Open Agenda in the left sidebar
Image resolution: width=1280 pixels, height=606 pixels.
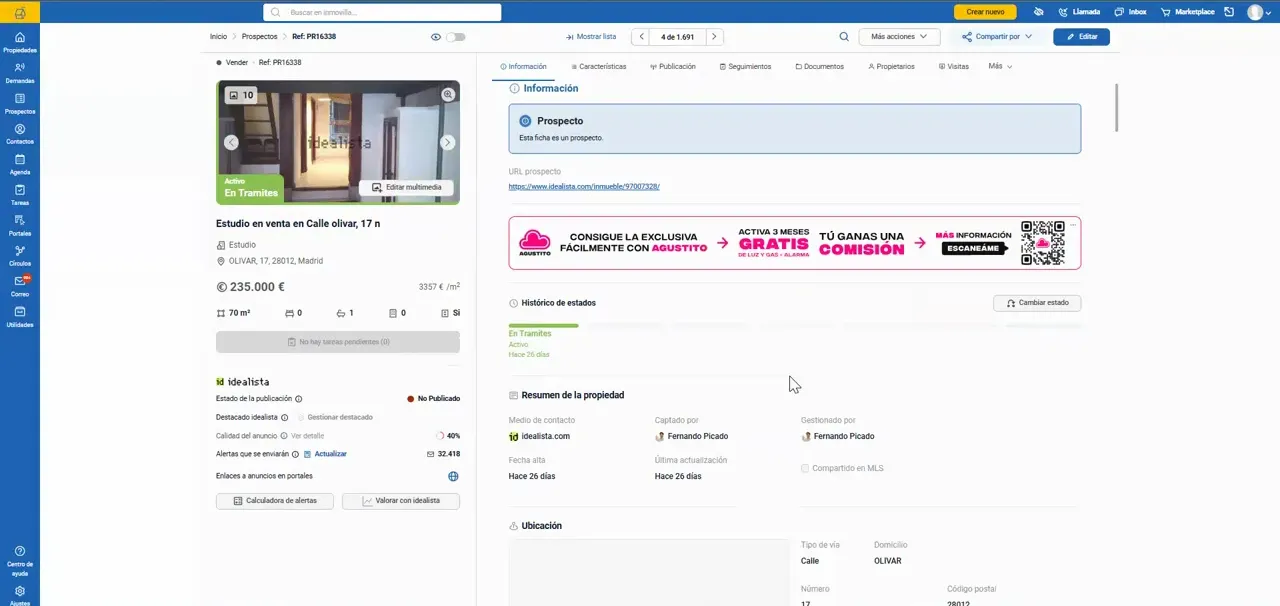(x=20, y=165)
